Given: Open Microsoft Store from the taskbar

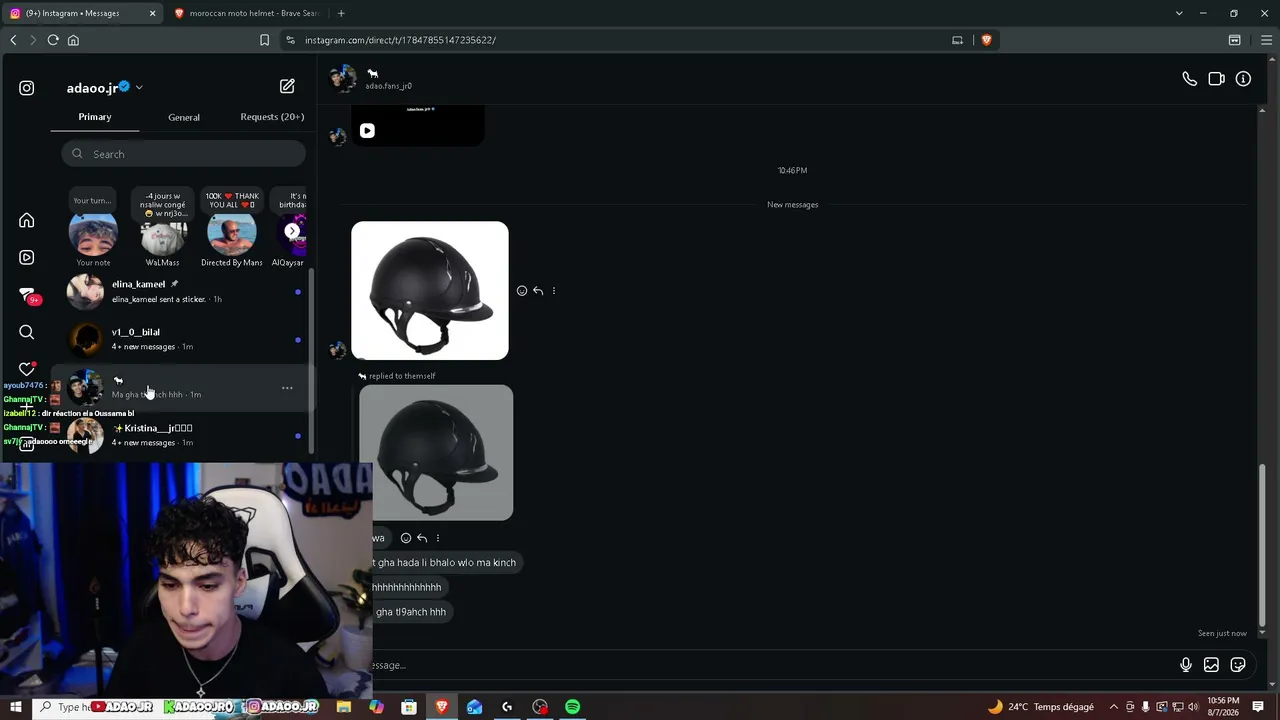Looking at the screenshot, I should coord(409,707).
